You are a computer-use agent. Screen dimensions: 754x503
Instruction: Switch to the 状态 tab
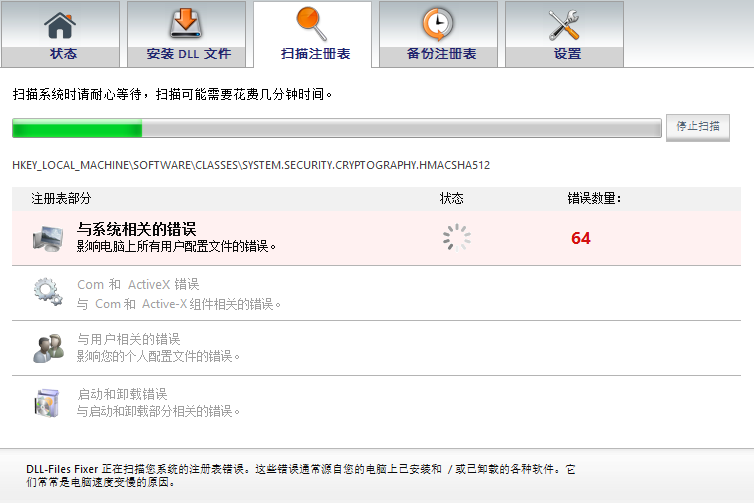[x=61, y=34]
